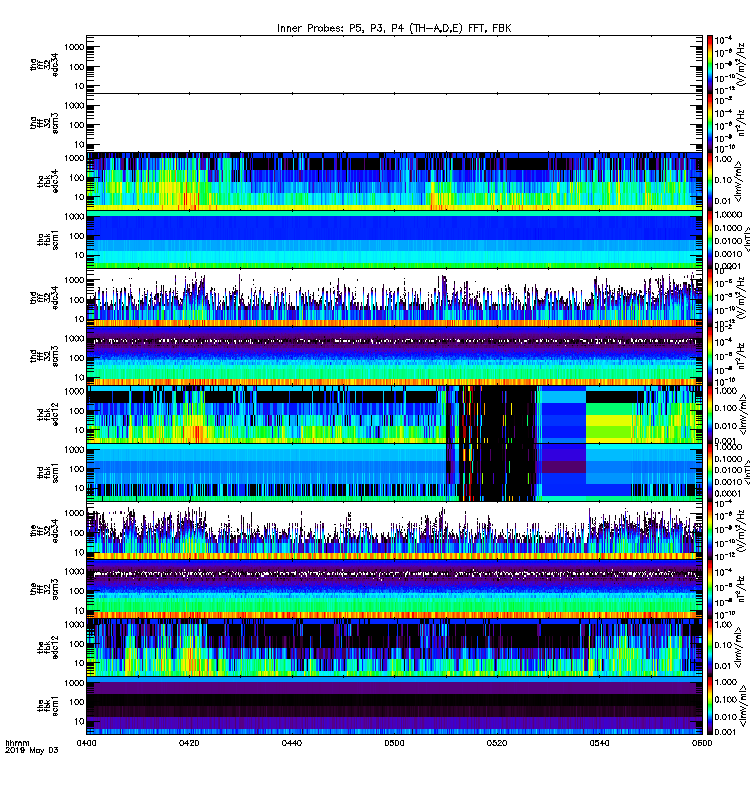Click the color bar beside tha fbk edc34 panel
Viewport: 750px width, 800px height.
click(710, 181)
